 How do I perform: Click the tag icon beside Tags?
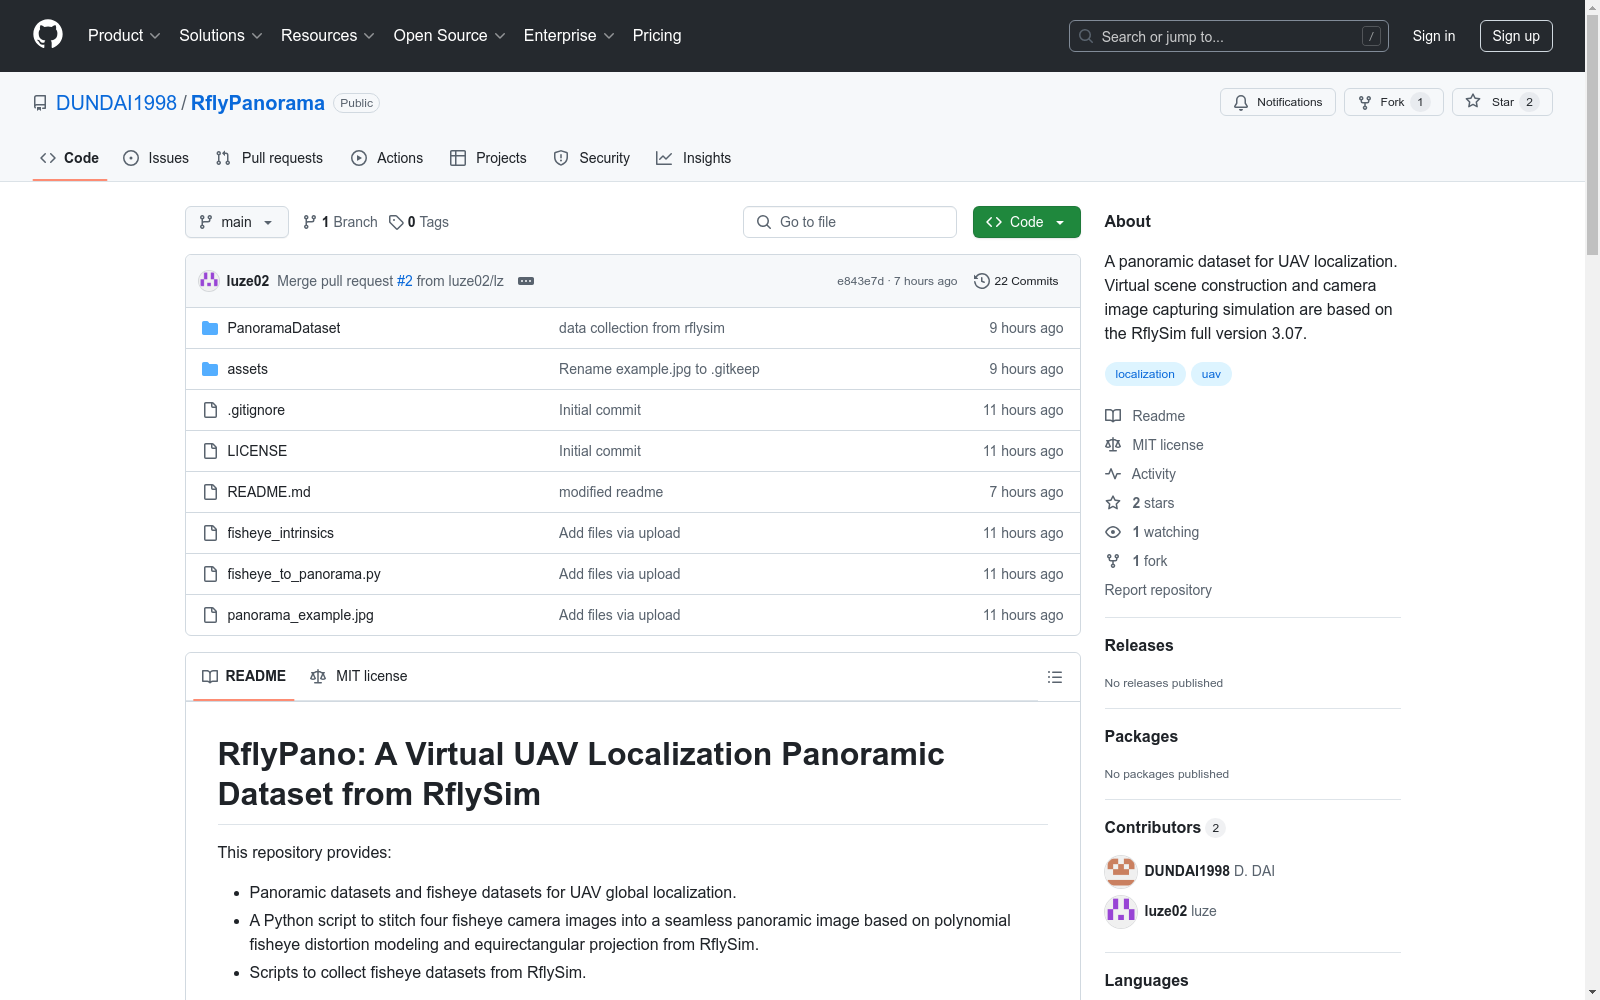coord(396,222)
